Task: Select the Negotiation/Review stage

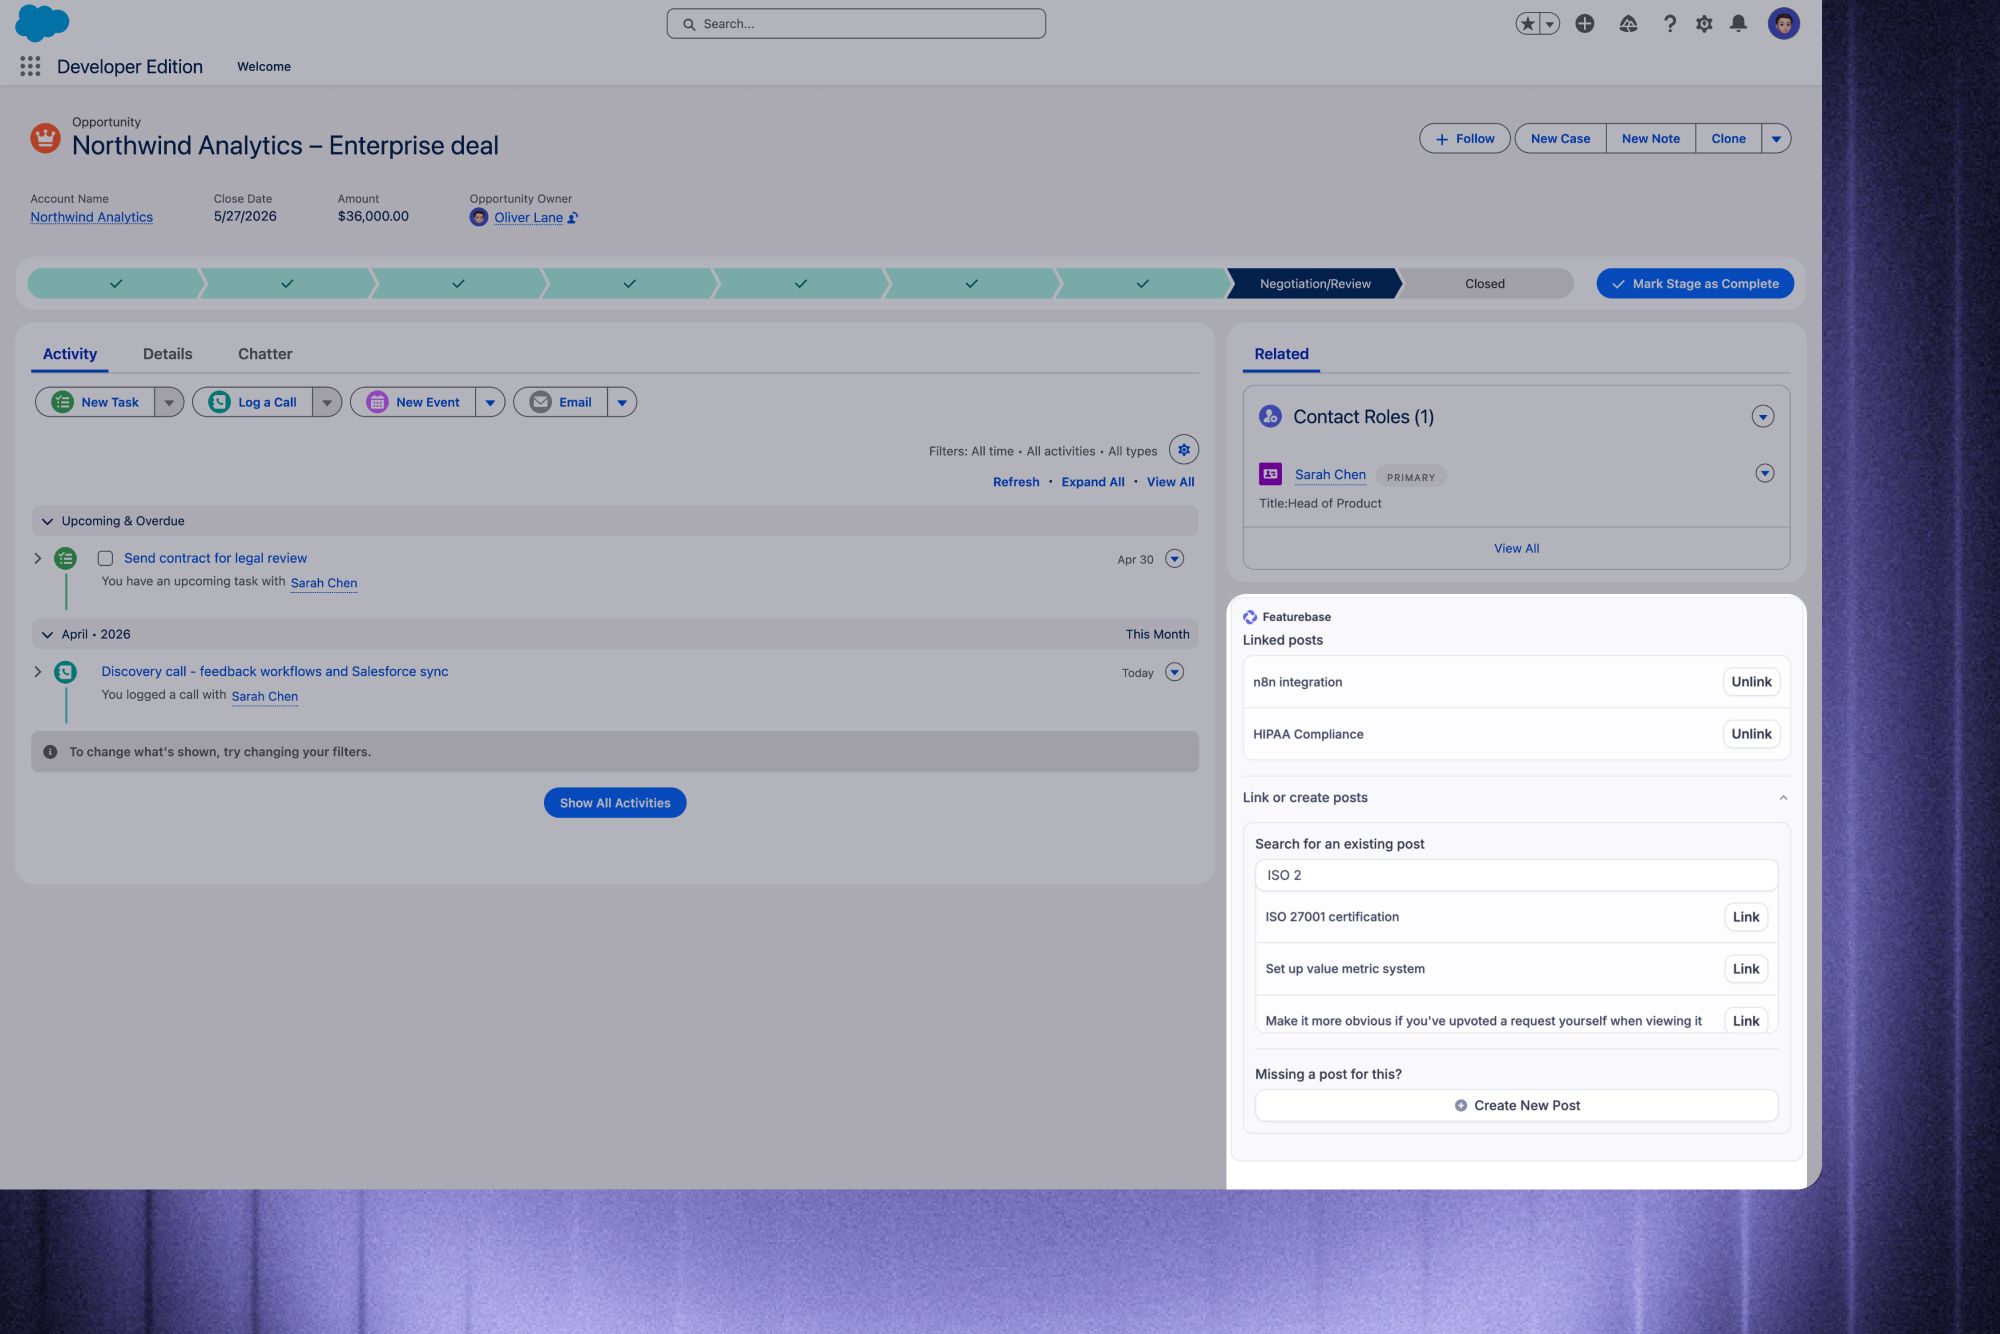Action: 1315,284
